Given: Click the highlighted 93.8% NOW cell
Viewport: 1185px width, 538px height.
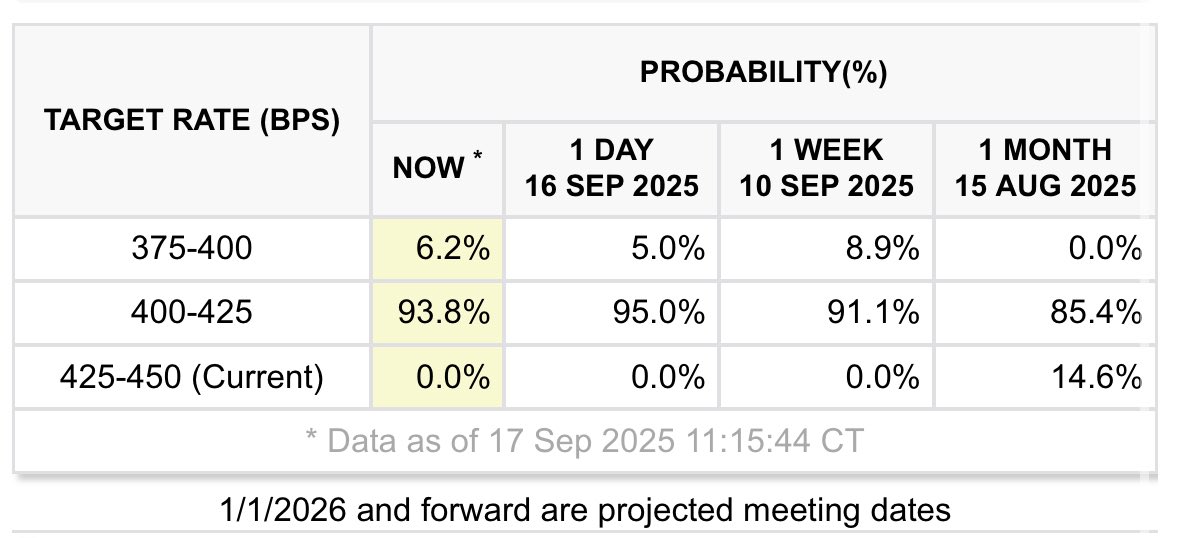Looking at the screenshot, I should coord(438,312).
